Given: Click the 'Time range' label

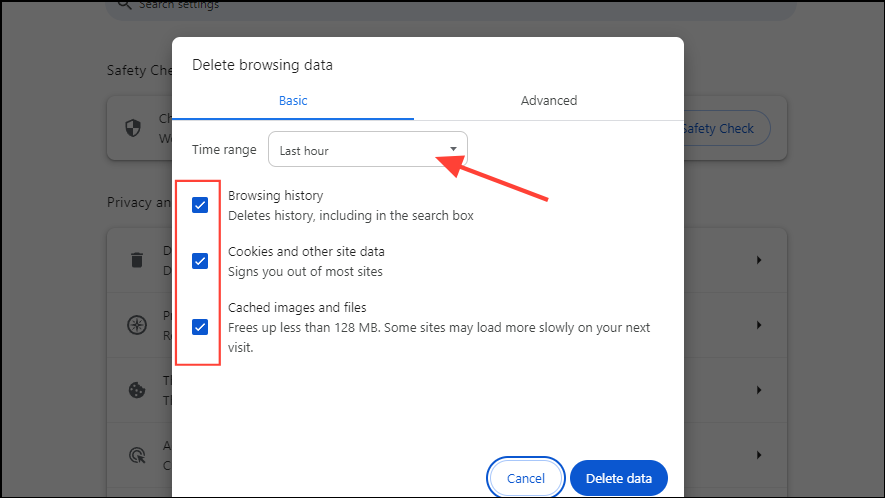Looking at the screenshot, I should point(224,150).
